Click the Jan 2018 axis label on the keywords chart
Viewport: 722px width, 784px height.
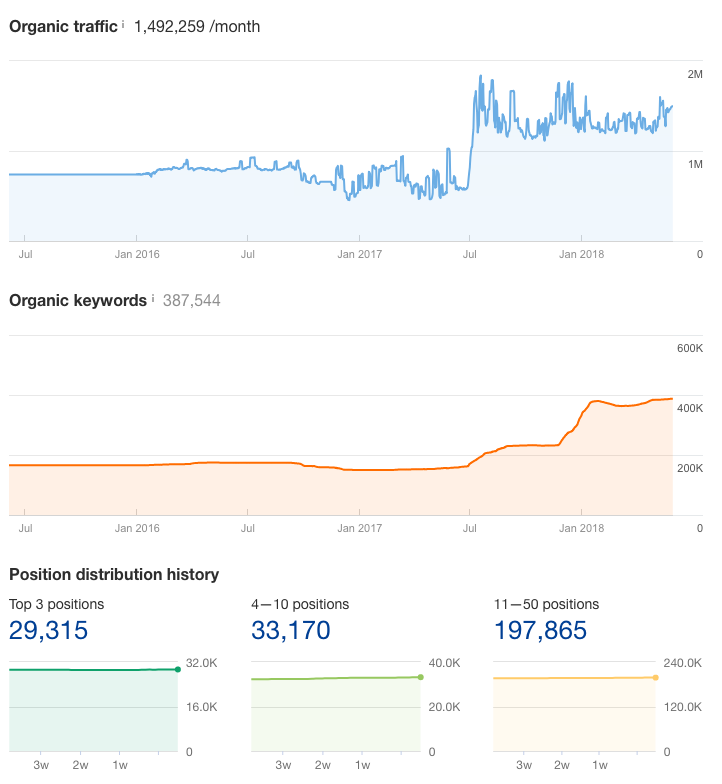tap(582, 528)
